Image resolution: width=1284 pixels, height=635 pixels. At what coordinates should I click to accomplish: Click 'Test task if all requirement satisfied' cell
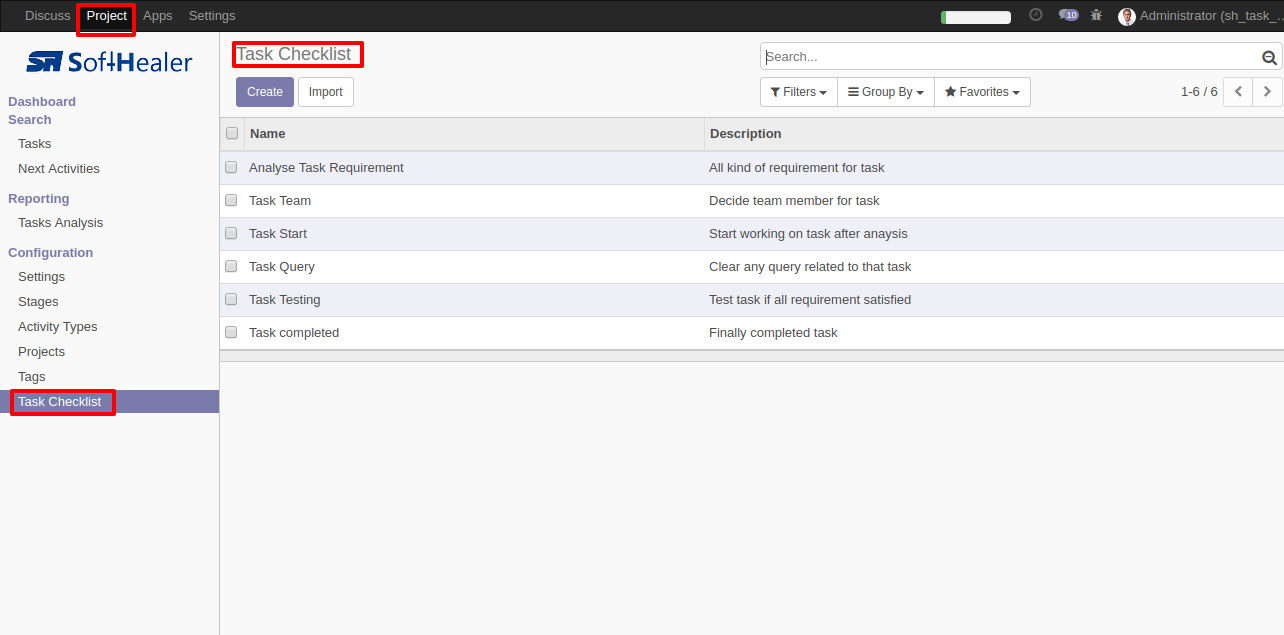point(810,300)
